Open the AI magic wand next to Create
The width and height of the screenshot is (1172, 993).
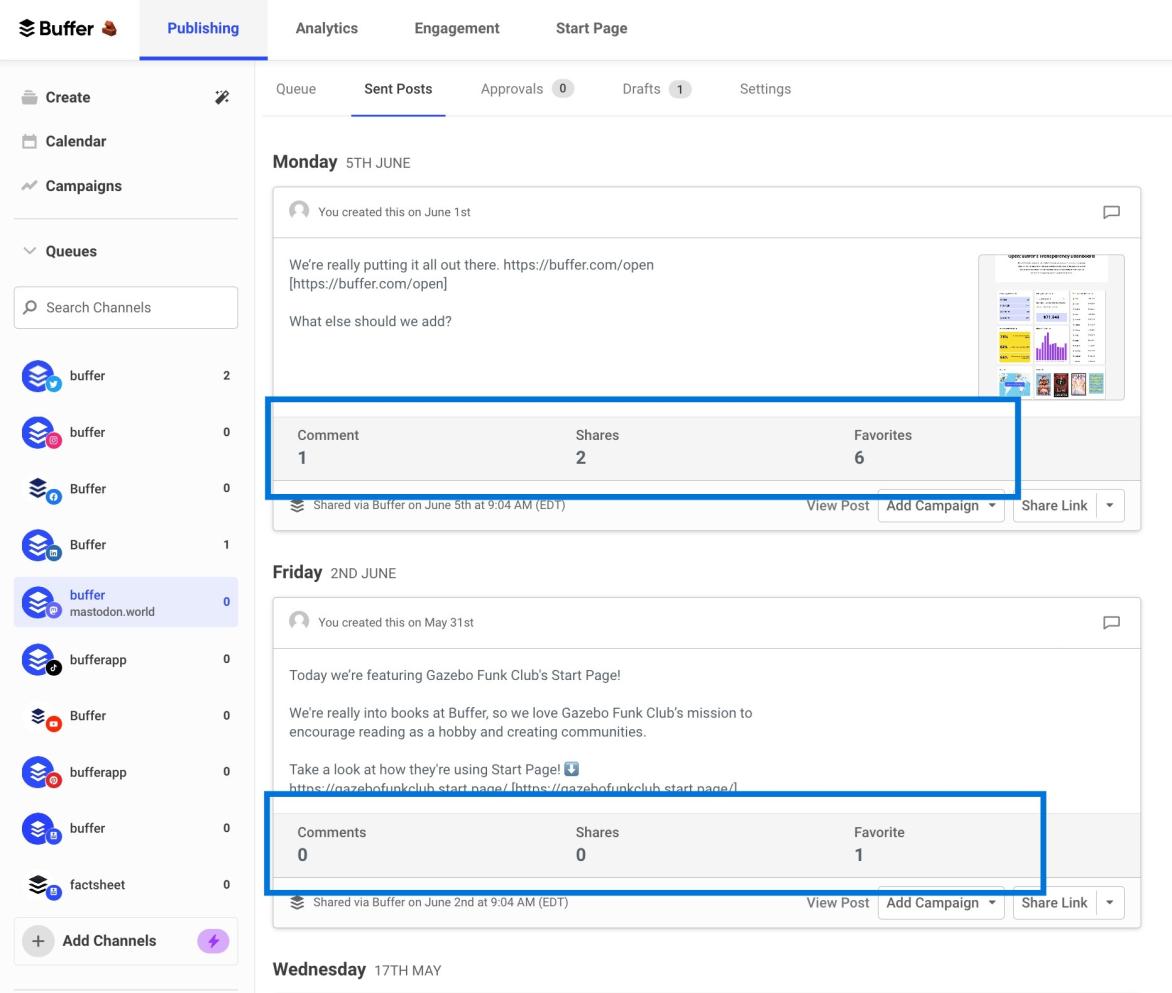(x=222, y=97)
